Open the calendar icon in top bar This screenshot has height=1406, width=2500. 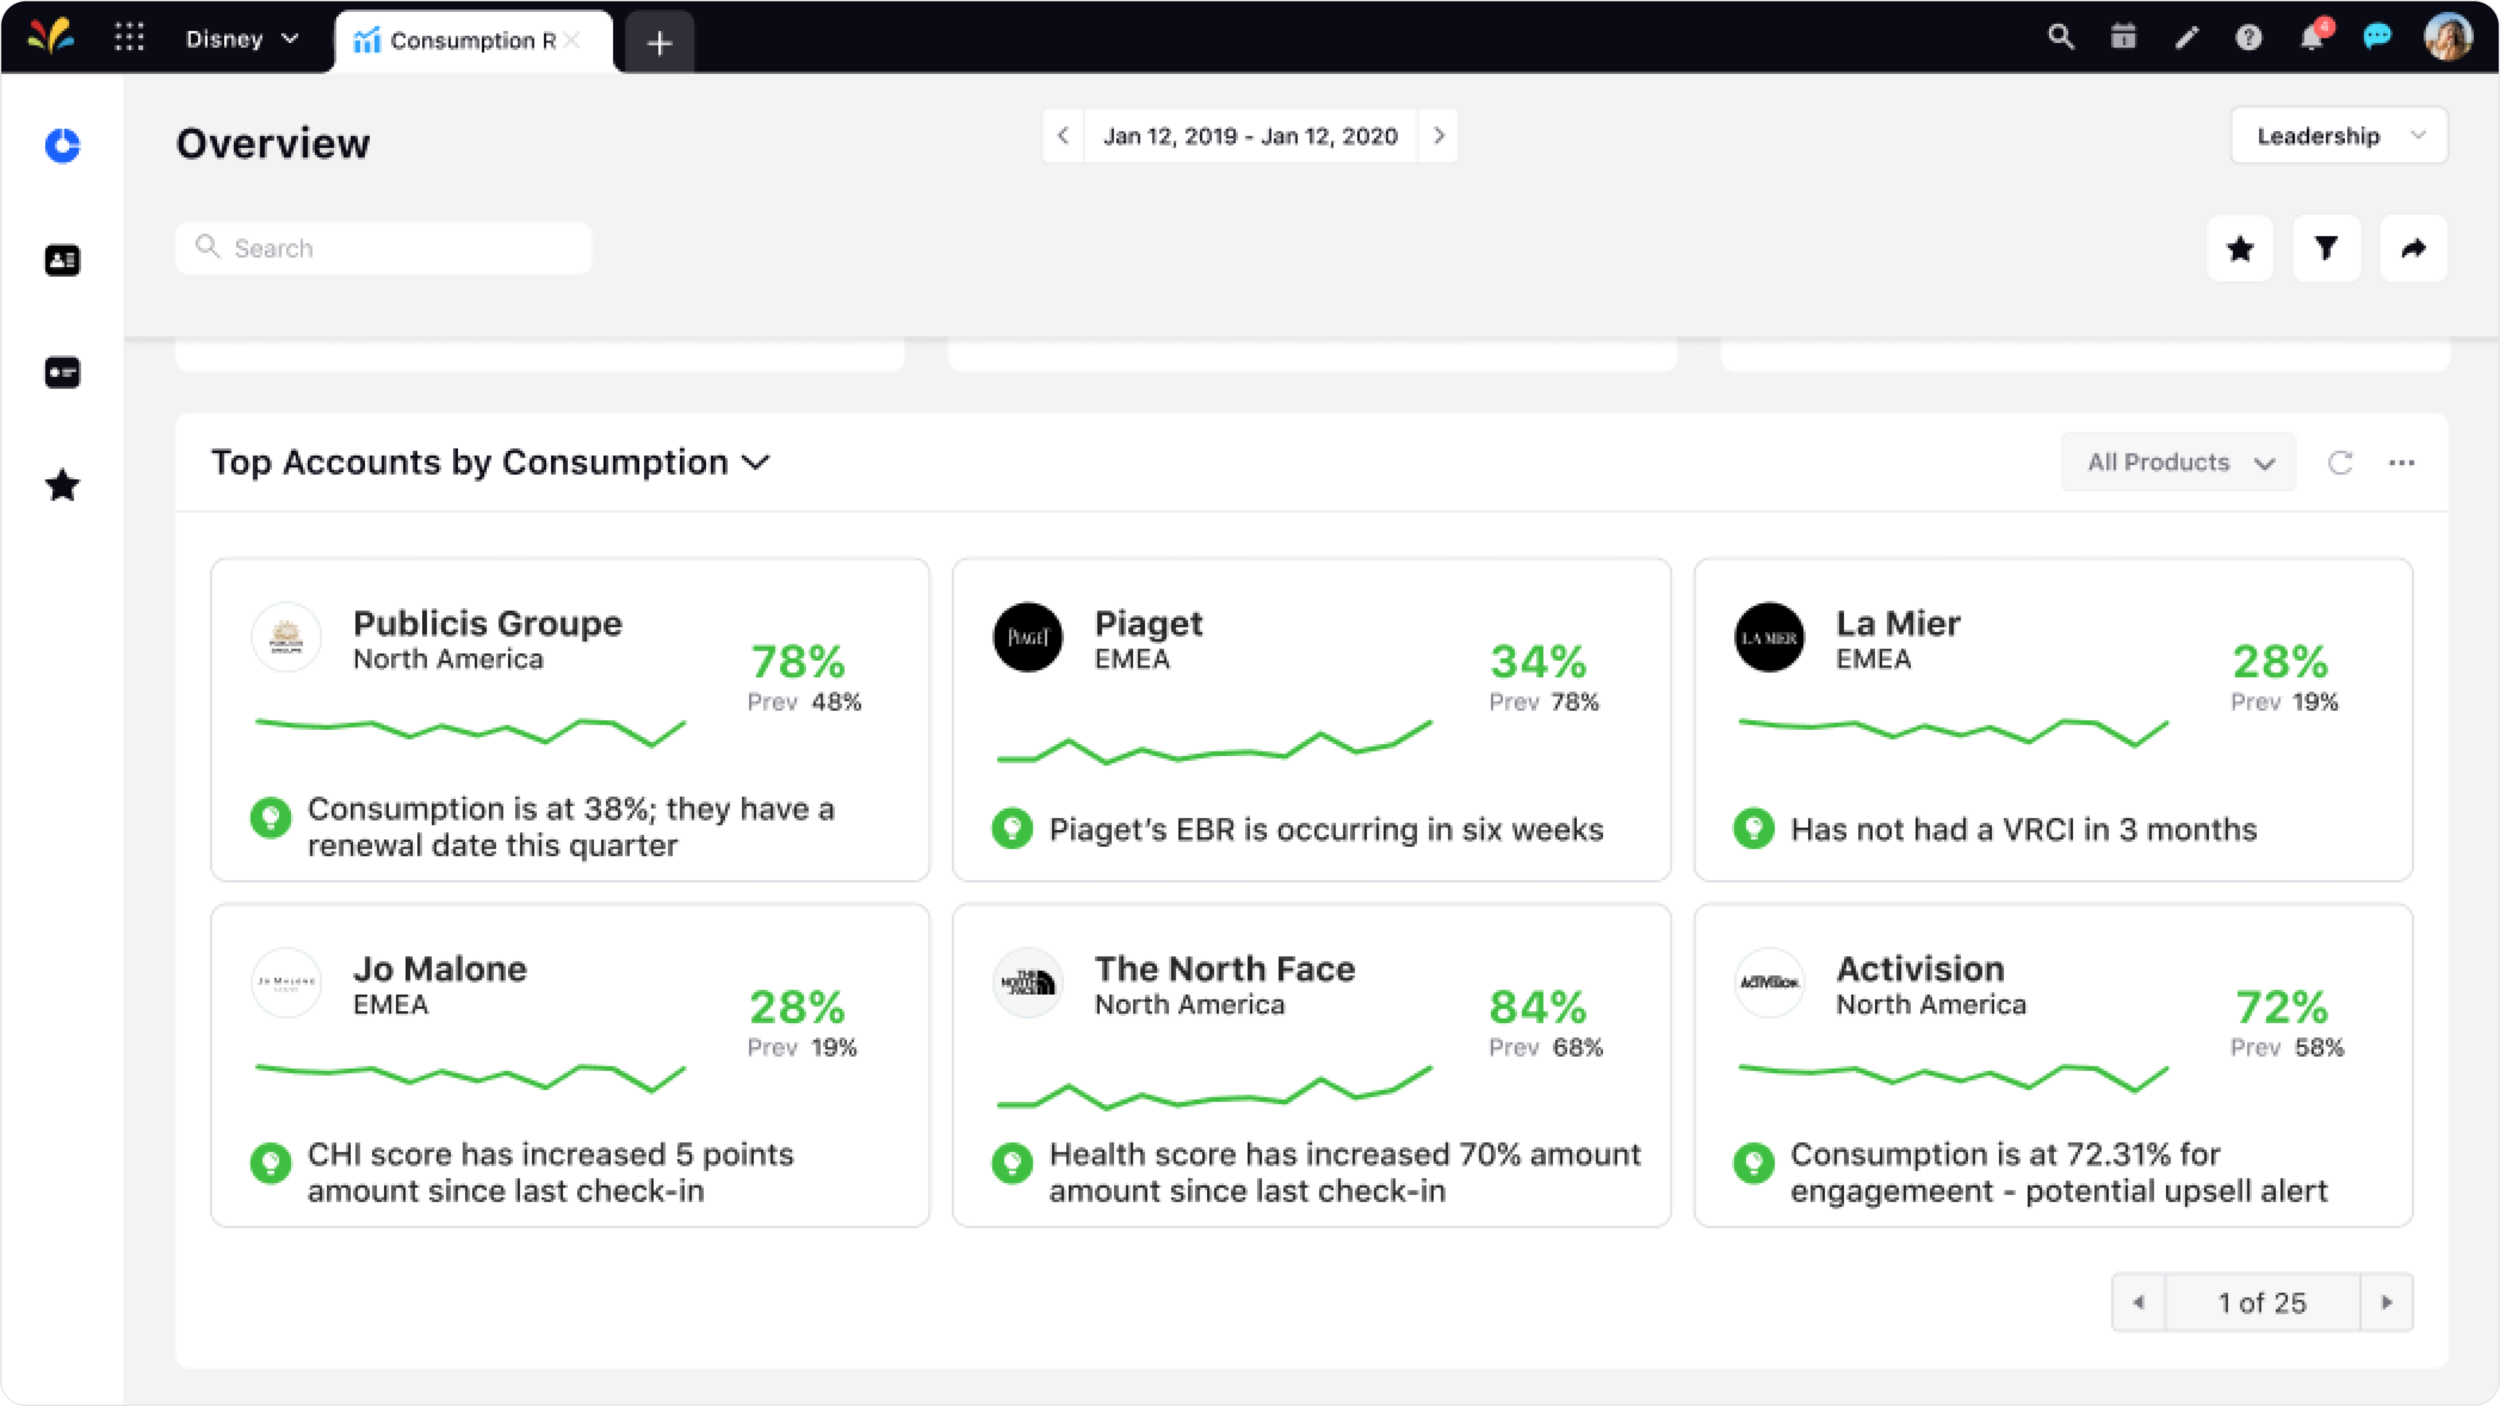[x=2123, y=38]
